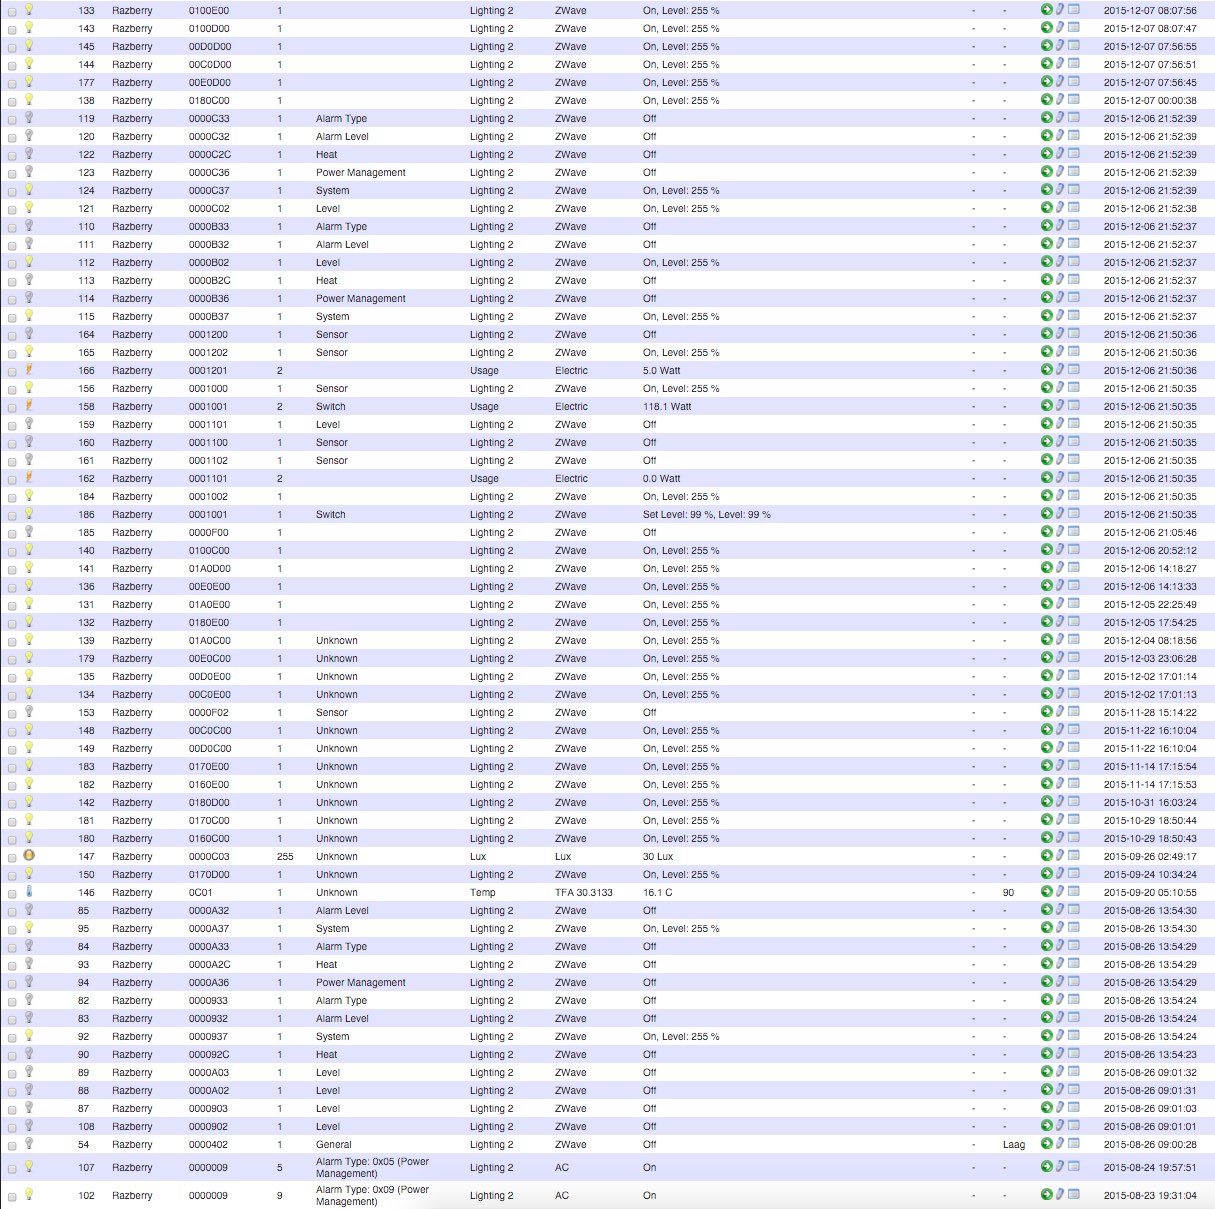Check the checkbox on row 147
This screenshot has width=1215, height=1209.
point(12,856)
